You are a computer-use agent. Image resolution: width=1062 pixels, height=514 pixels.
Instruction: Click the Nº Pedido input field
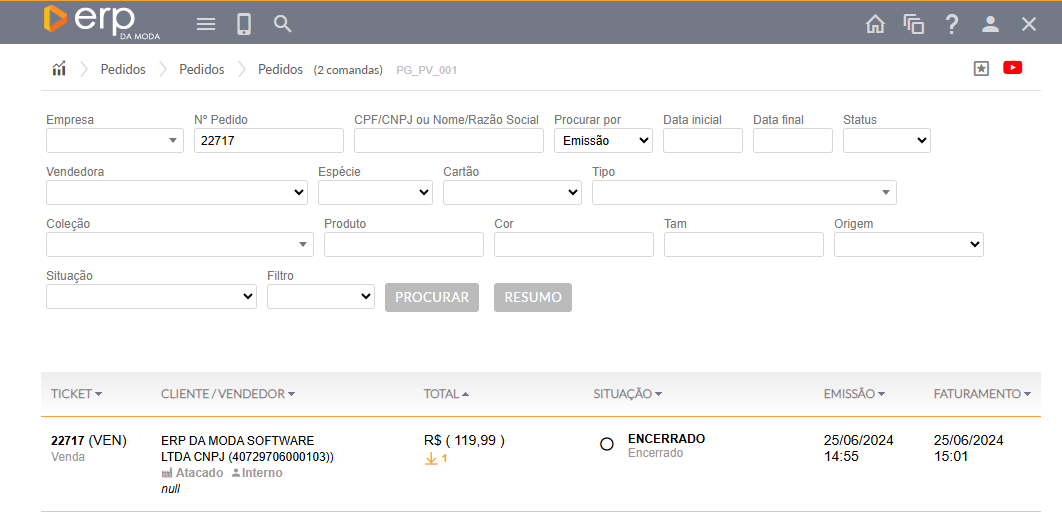pos(268,141)
